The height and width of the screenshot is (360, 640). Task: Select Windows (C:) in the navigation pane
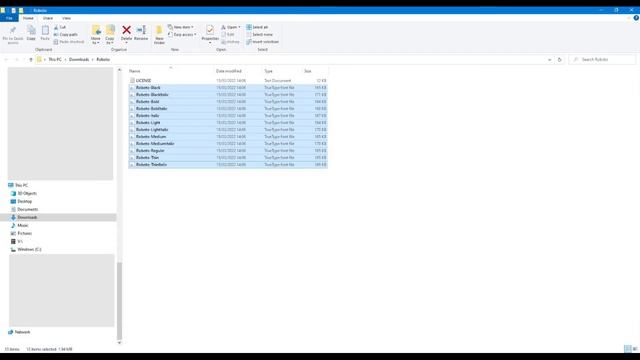point(29,249)
